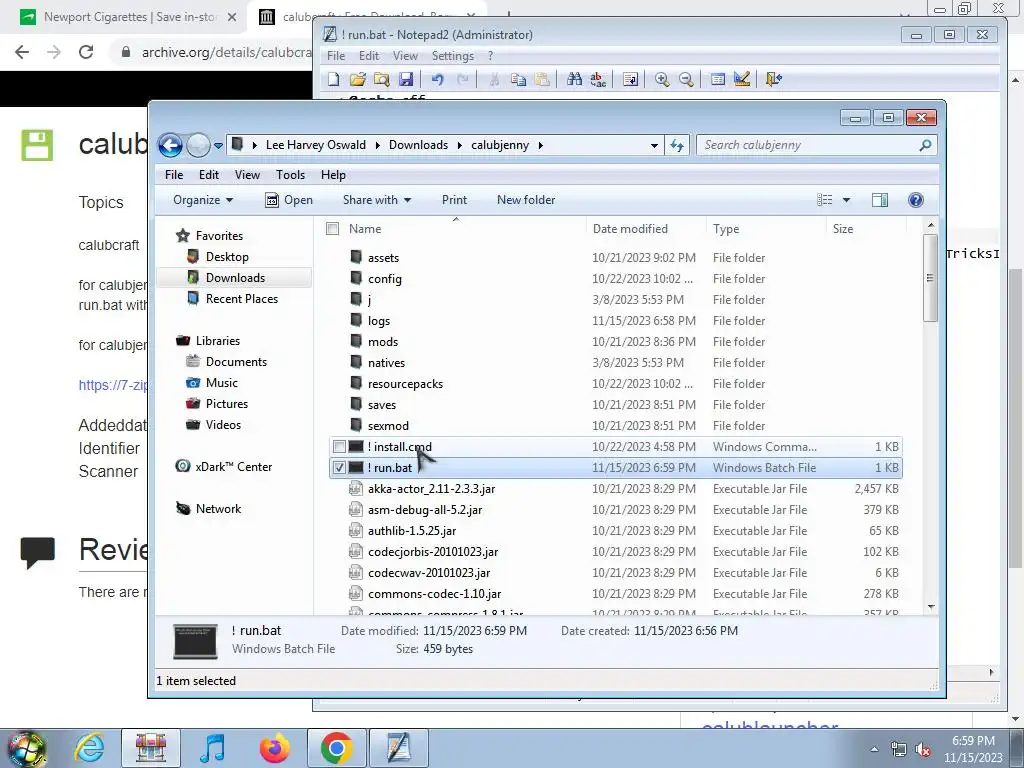Click Exit icon in Notepad2 toolbar
The image size is (1024, 768).
coord(773,79)
